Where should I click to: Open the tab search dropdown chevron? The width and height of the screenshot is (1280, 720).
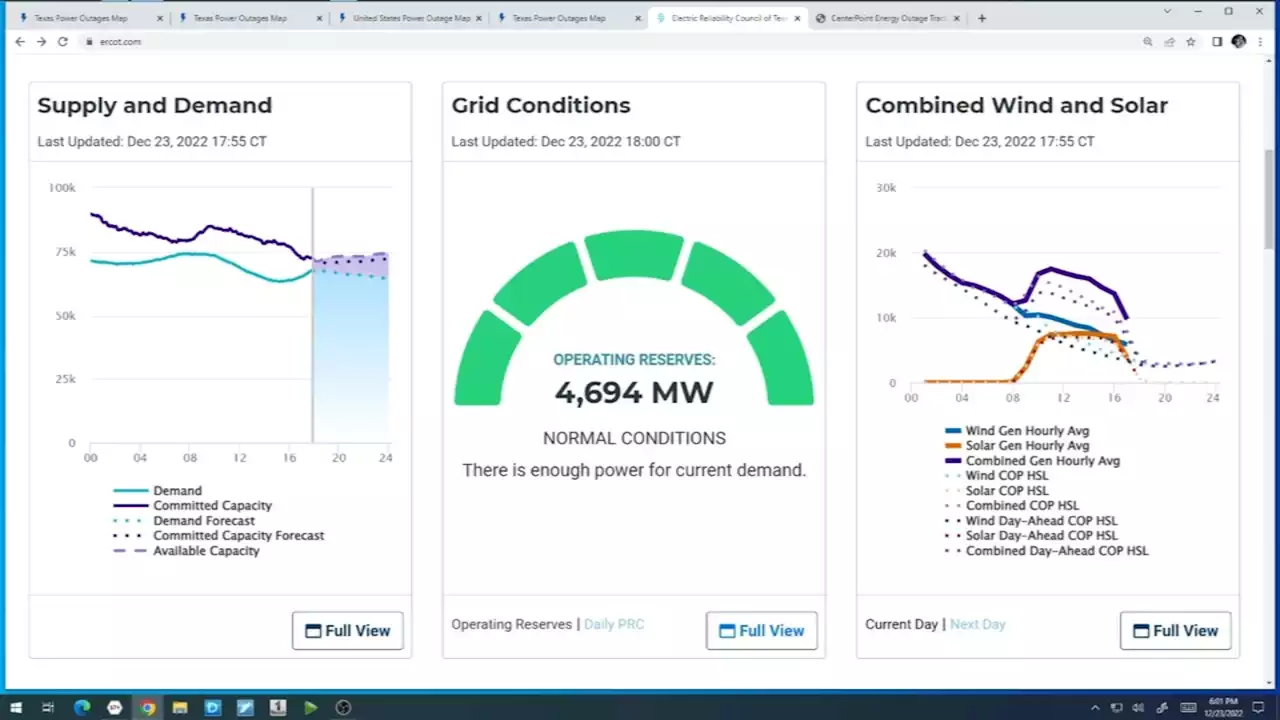point(1168,11)
